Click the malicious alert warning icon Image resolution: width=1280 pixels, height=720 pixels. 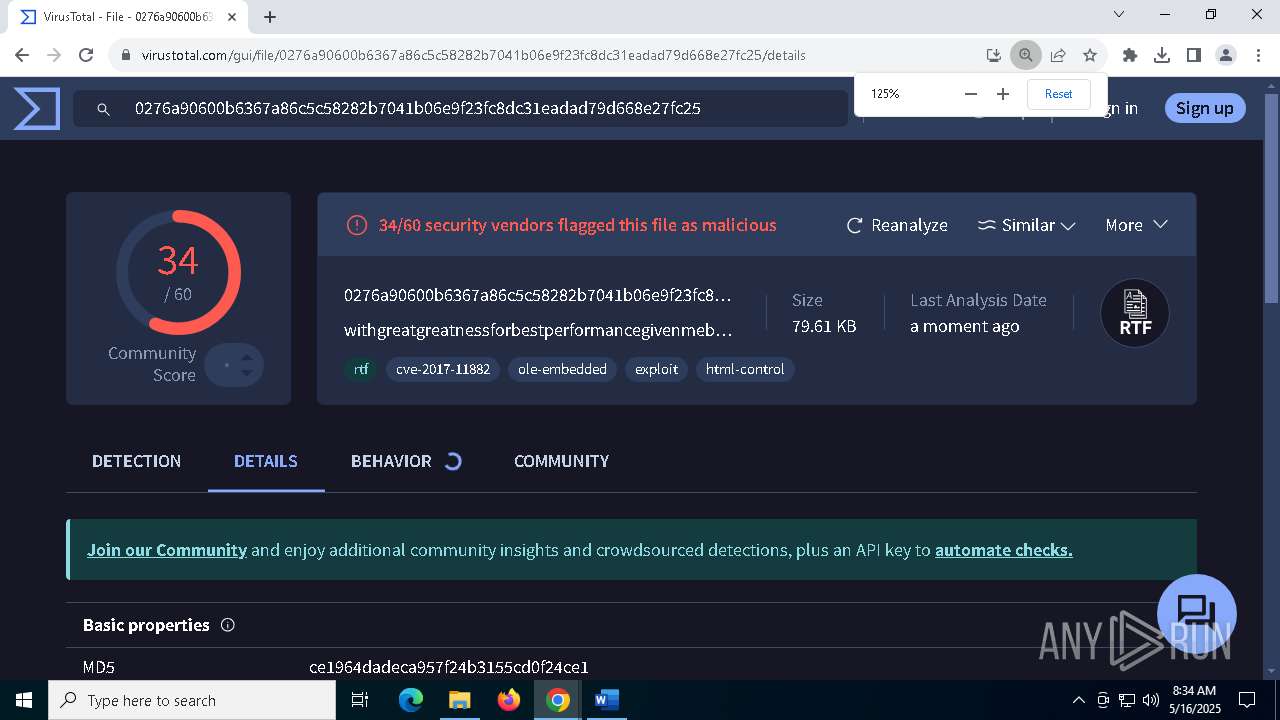[357, 225]
